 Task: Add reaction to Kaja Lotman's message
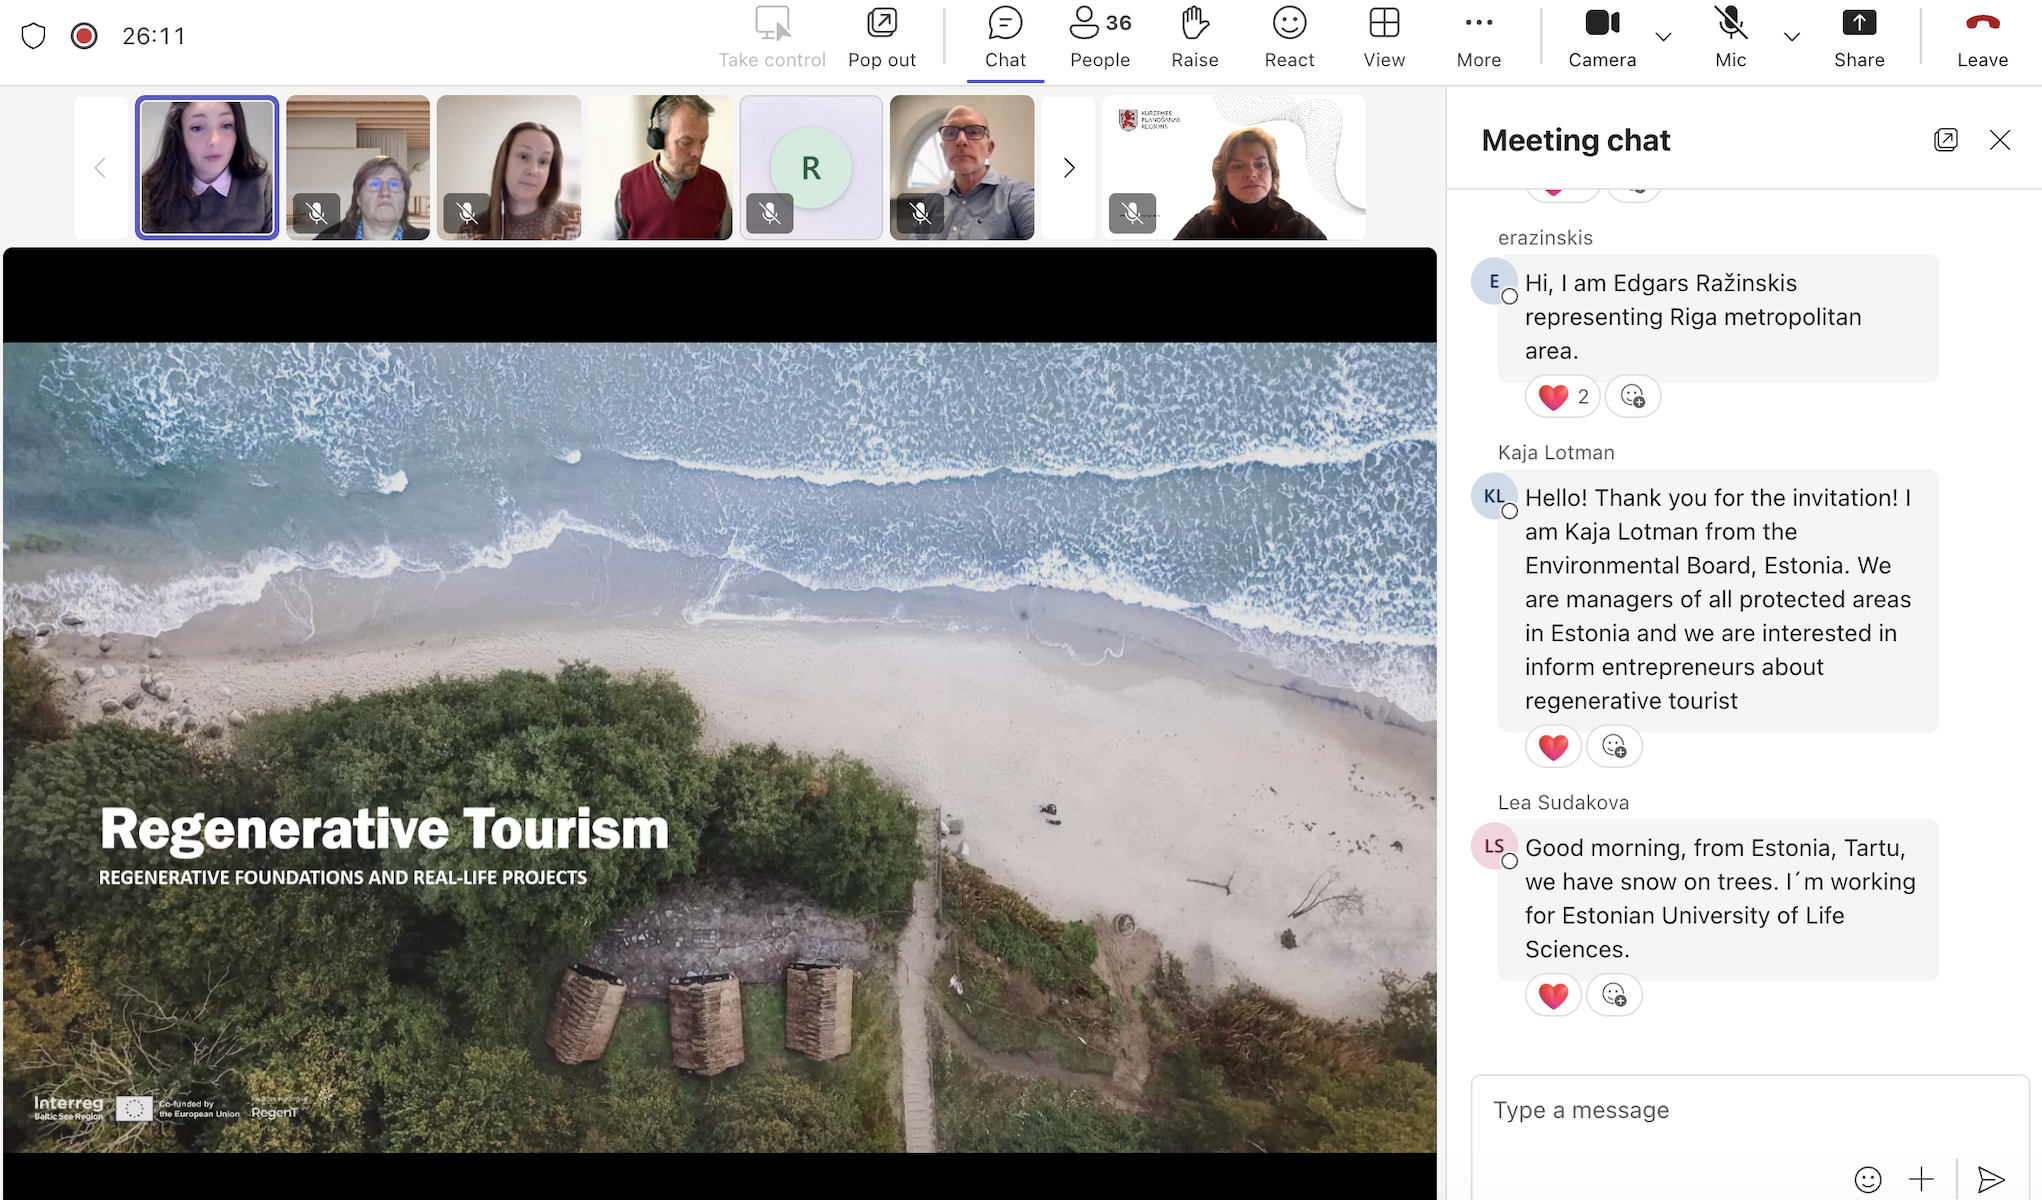point(1614,746)
